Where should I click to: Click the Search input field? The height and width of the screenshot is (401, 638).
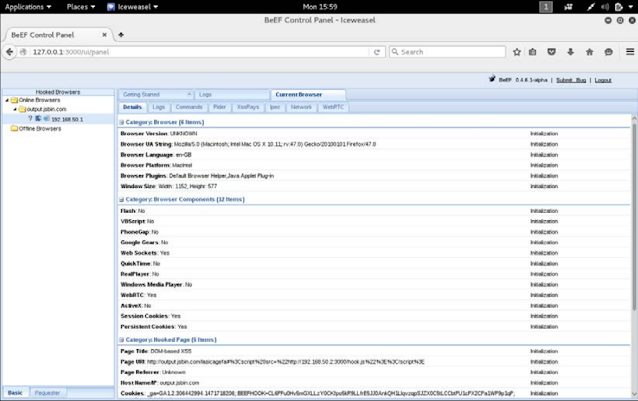click(x=448, y=52)
